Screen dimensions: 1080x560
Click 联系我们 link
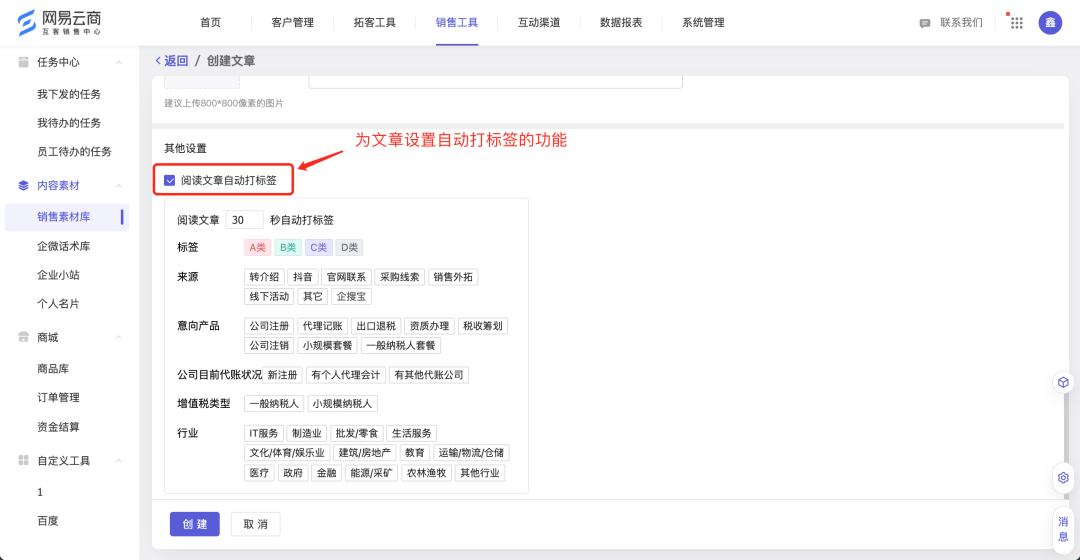(961, 23)
